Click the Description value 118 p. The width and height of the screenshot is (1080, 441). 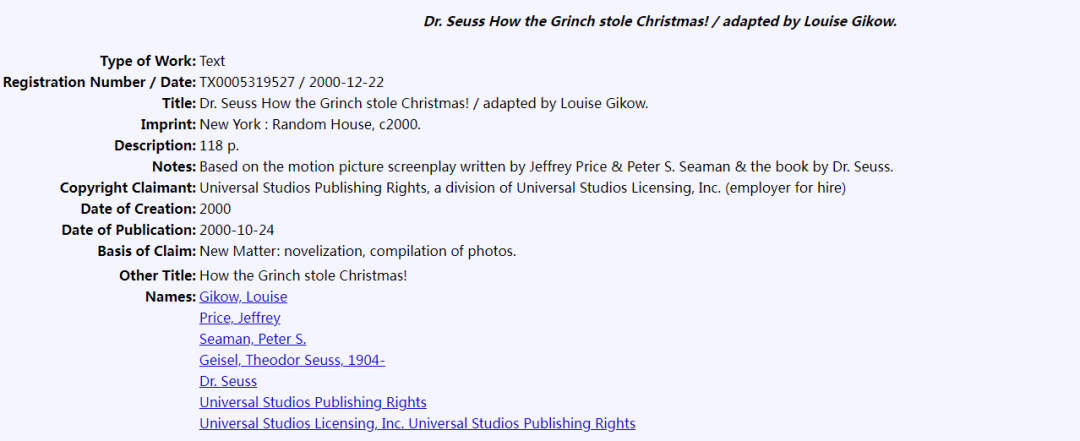click(x=219, y=146)
